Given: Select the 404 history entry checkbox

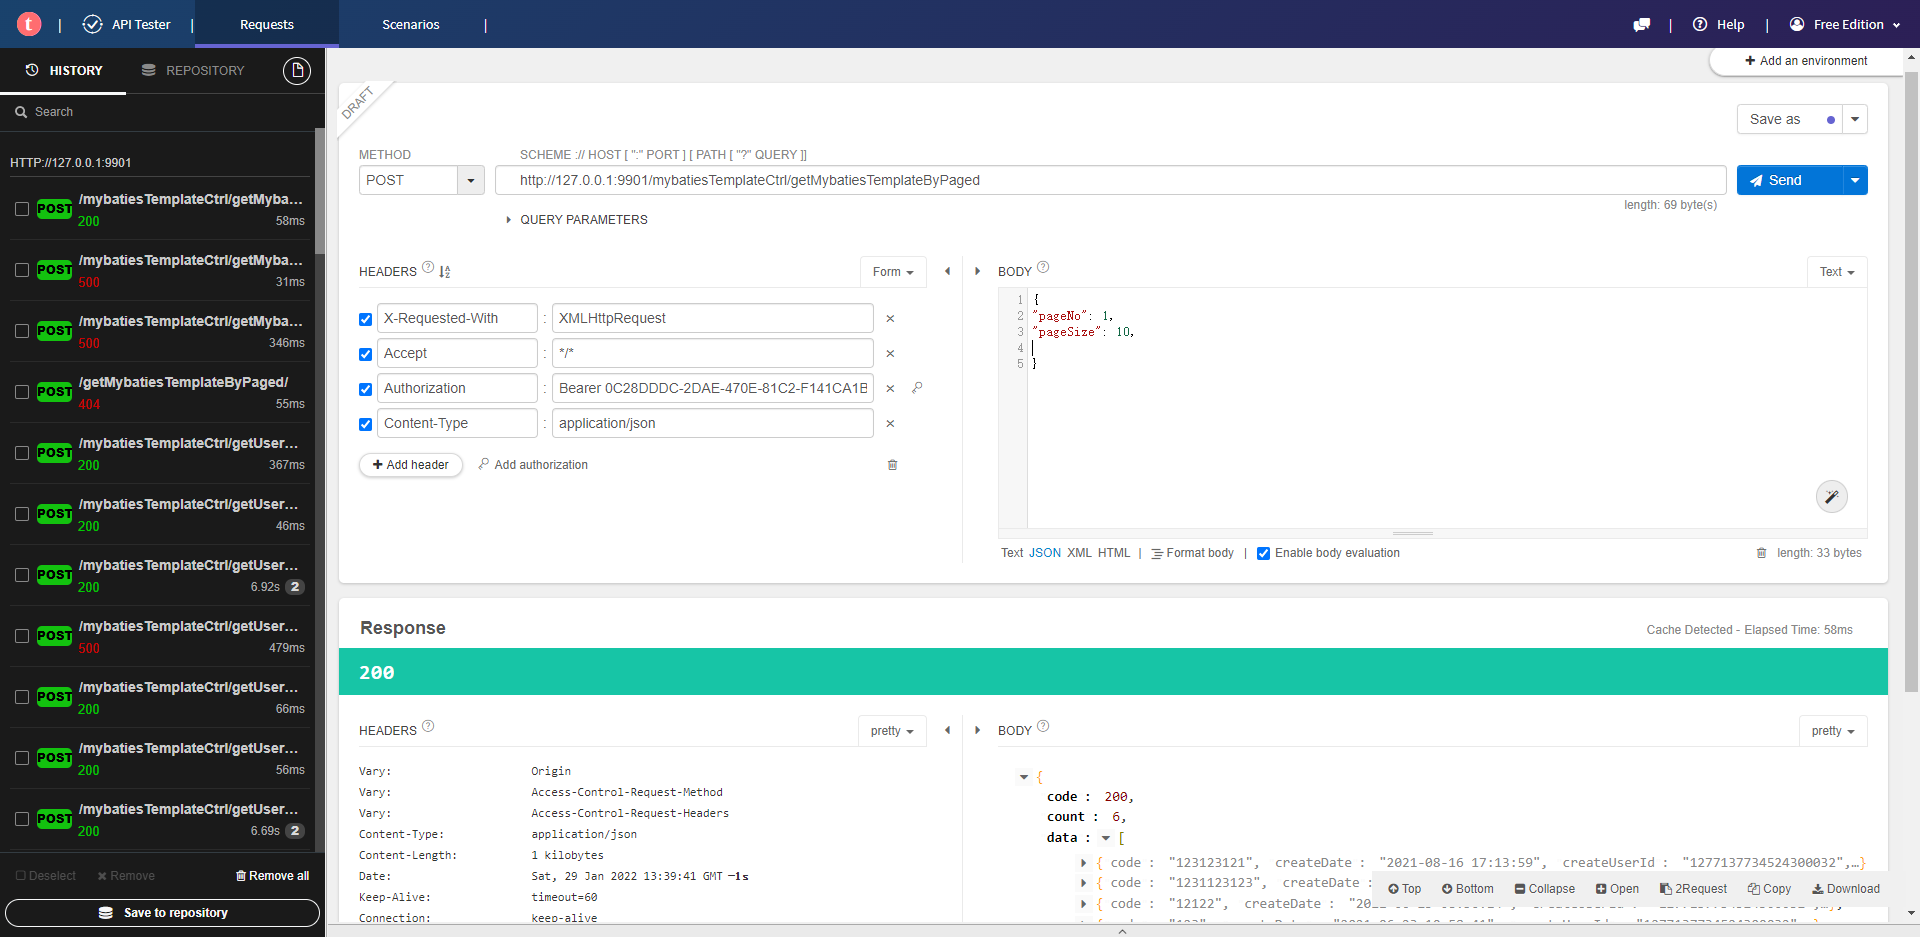Looking at the screenshot, I should [22, 392].
